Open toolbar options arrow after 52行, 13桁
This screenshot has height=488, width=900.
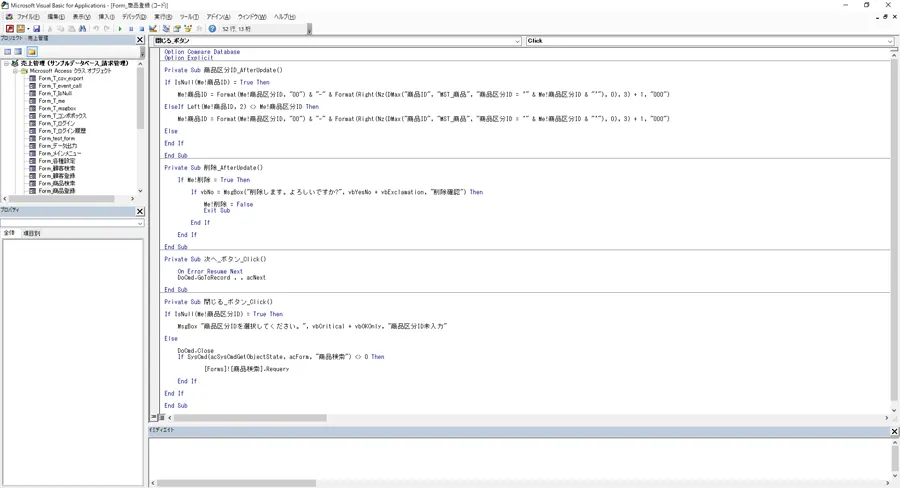pyautogui.click(x=309, y=29)
